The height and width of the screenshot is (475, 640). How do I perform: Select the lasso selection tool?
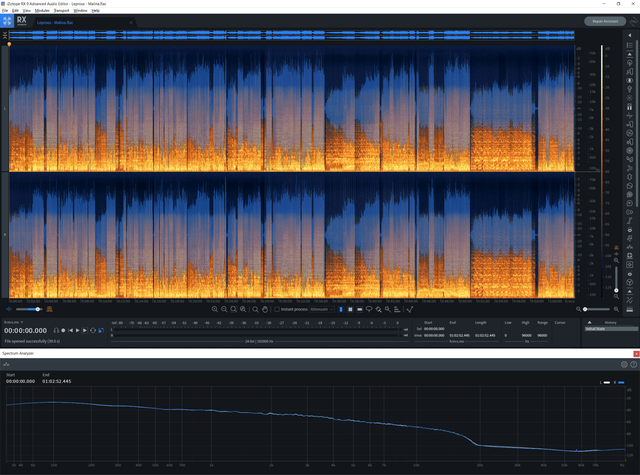pyautogui.click(x=369, y=309)
